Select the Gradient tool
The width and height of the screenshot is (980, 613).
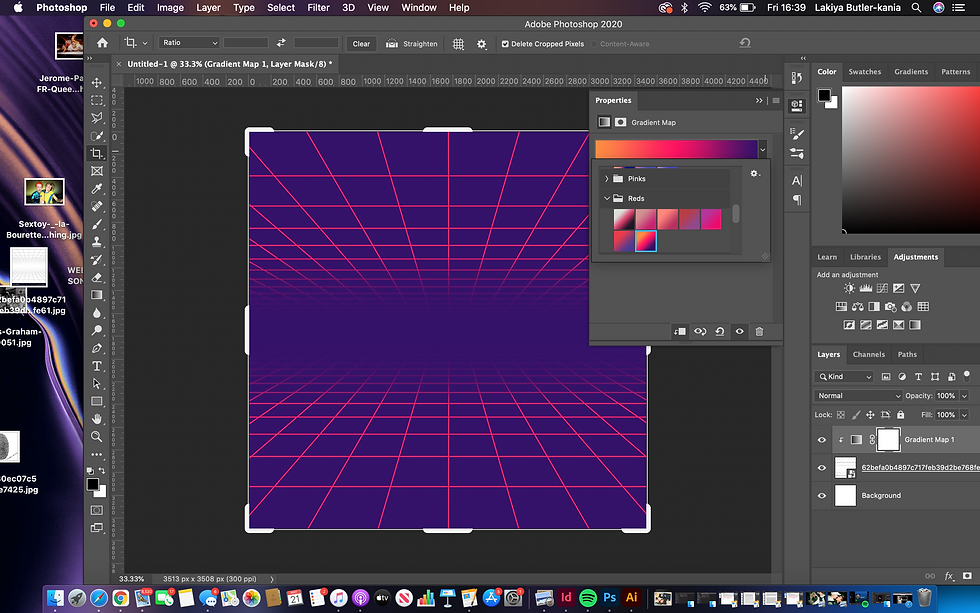coord(97,295)
